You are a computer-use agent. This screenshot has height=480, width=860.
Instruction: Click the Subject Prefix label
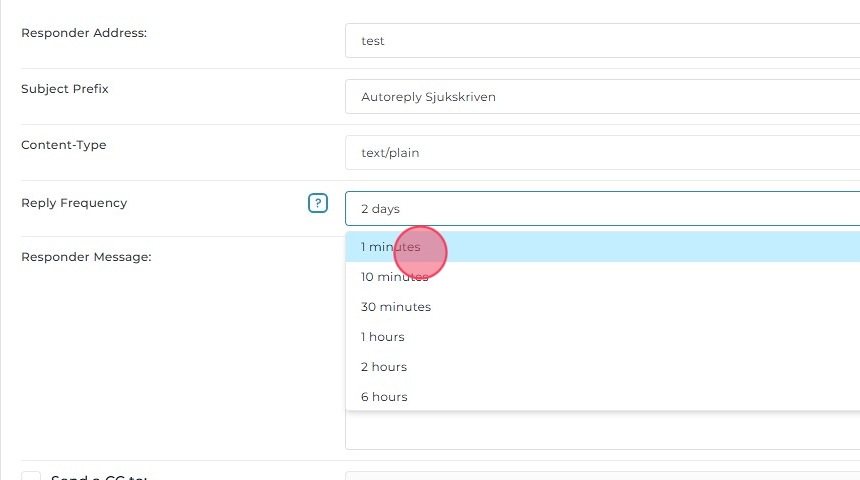point(65,89)
